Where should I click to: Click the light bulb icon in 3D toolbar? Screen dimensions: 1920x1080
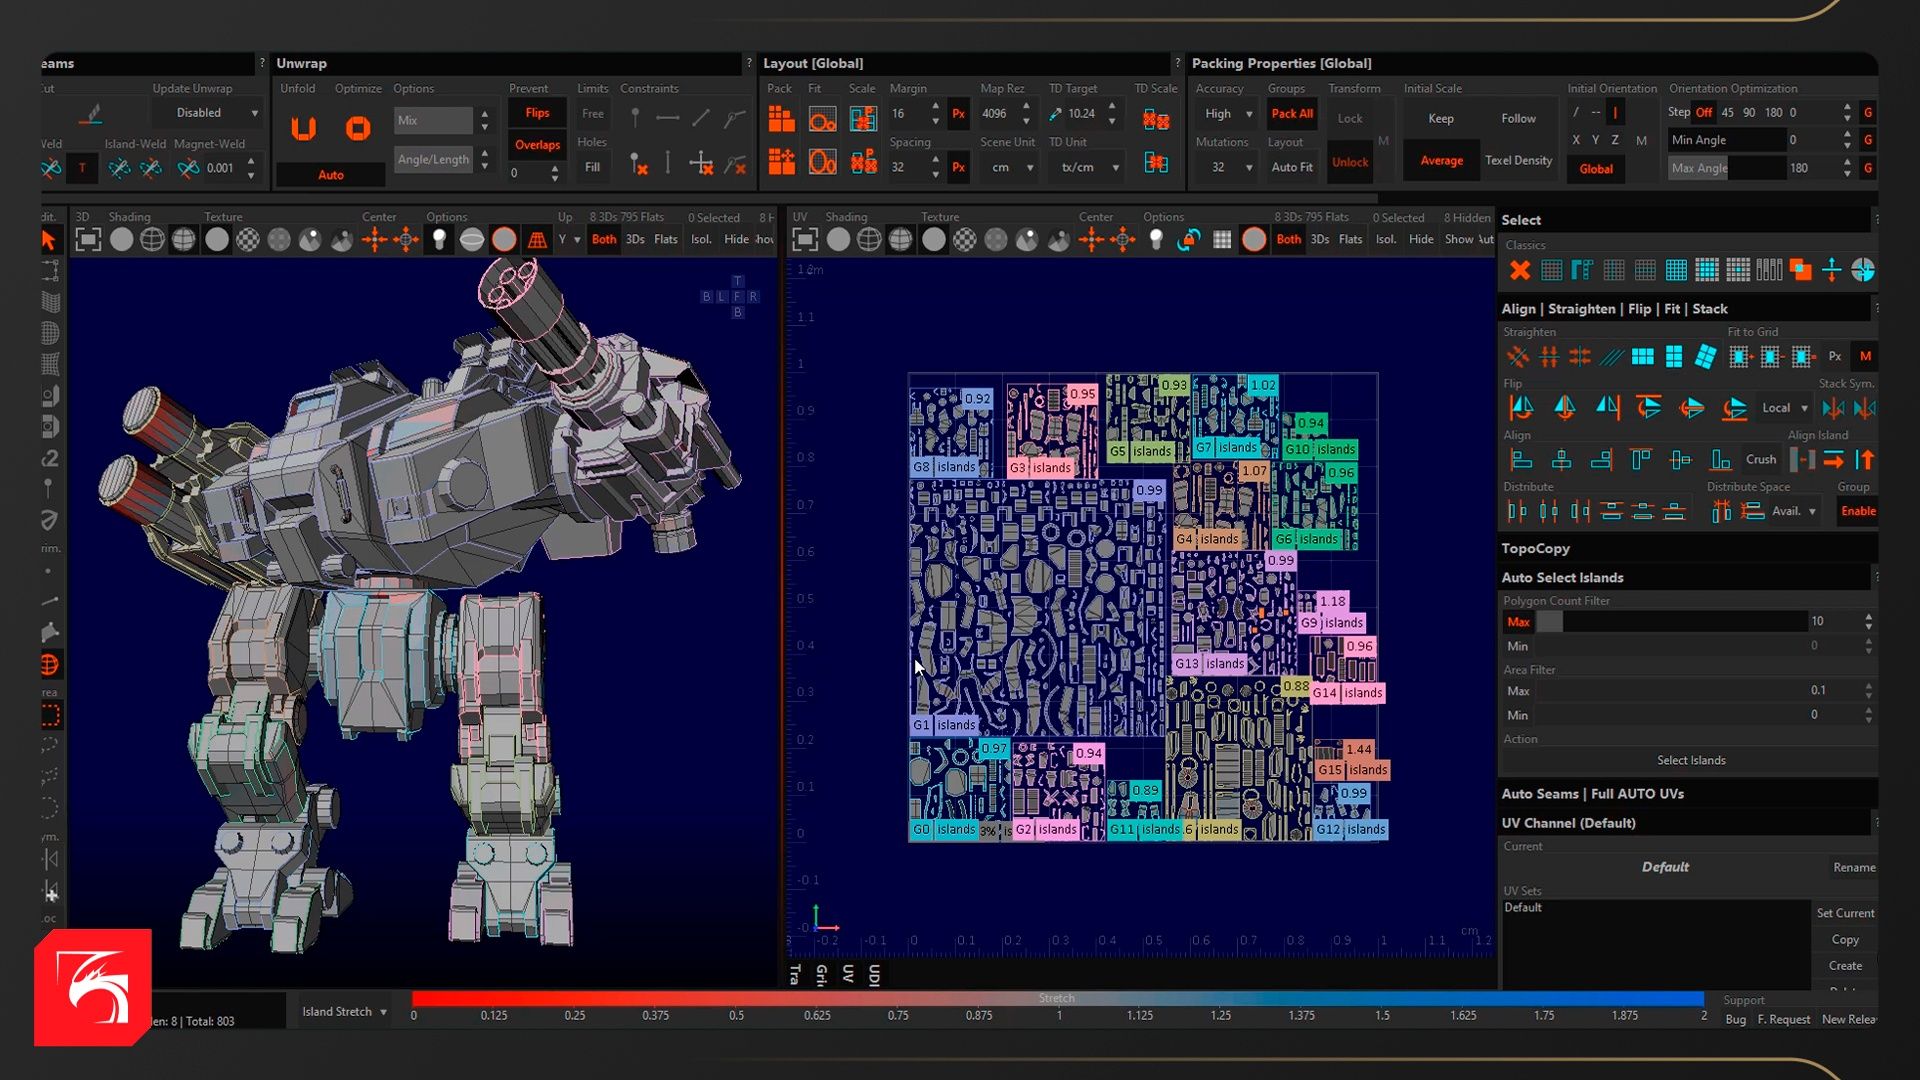click(x=439, y=240)
